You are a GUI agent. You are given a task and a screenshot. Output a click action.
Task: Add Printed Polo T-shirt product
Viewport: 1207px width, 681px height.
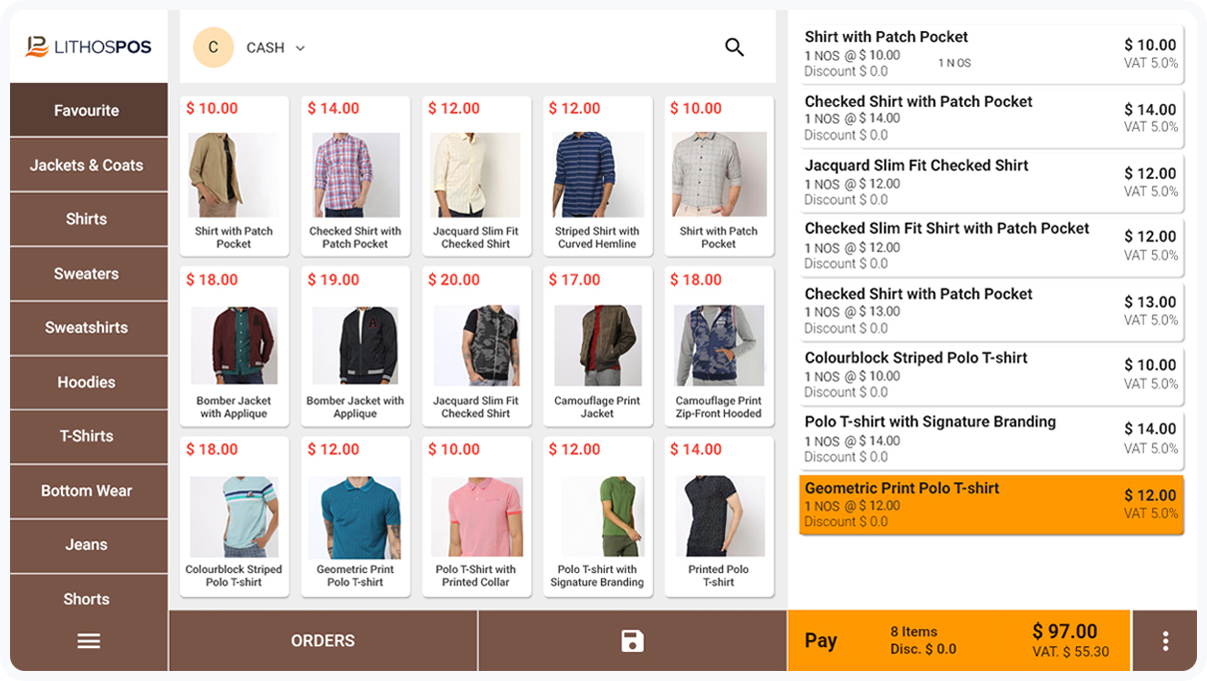[718, 516]
